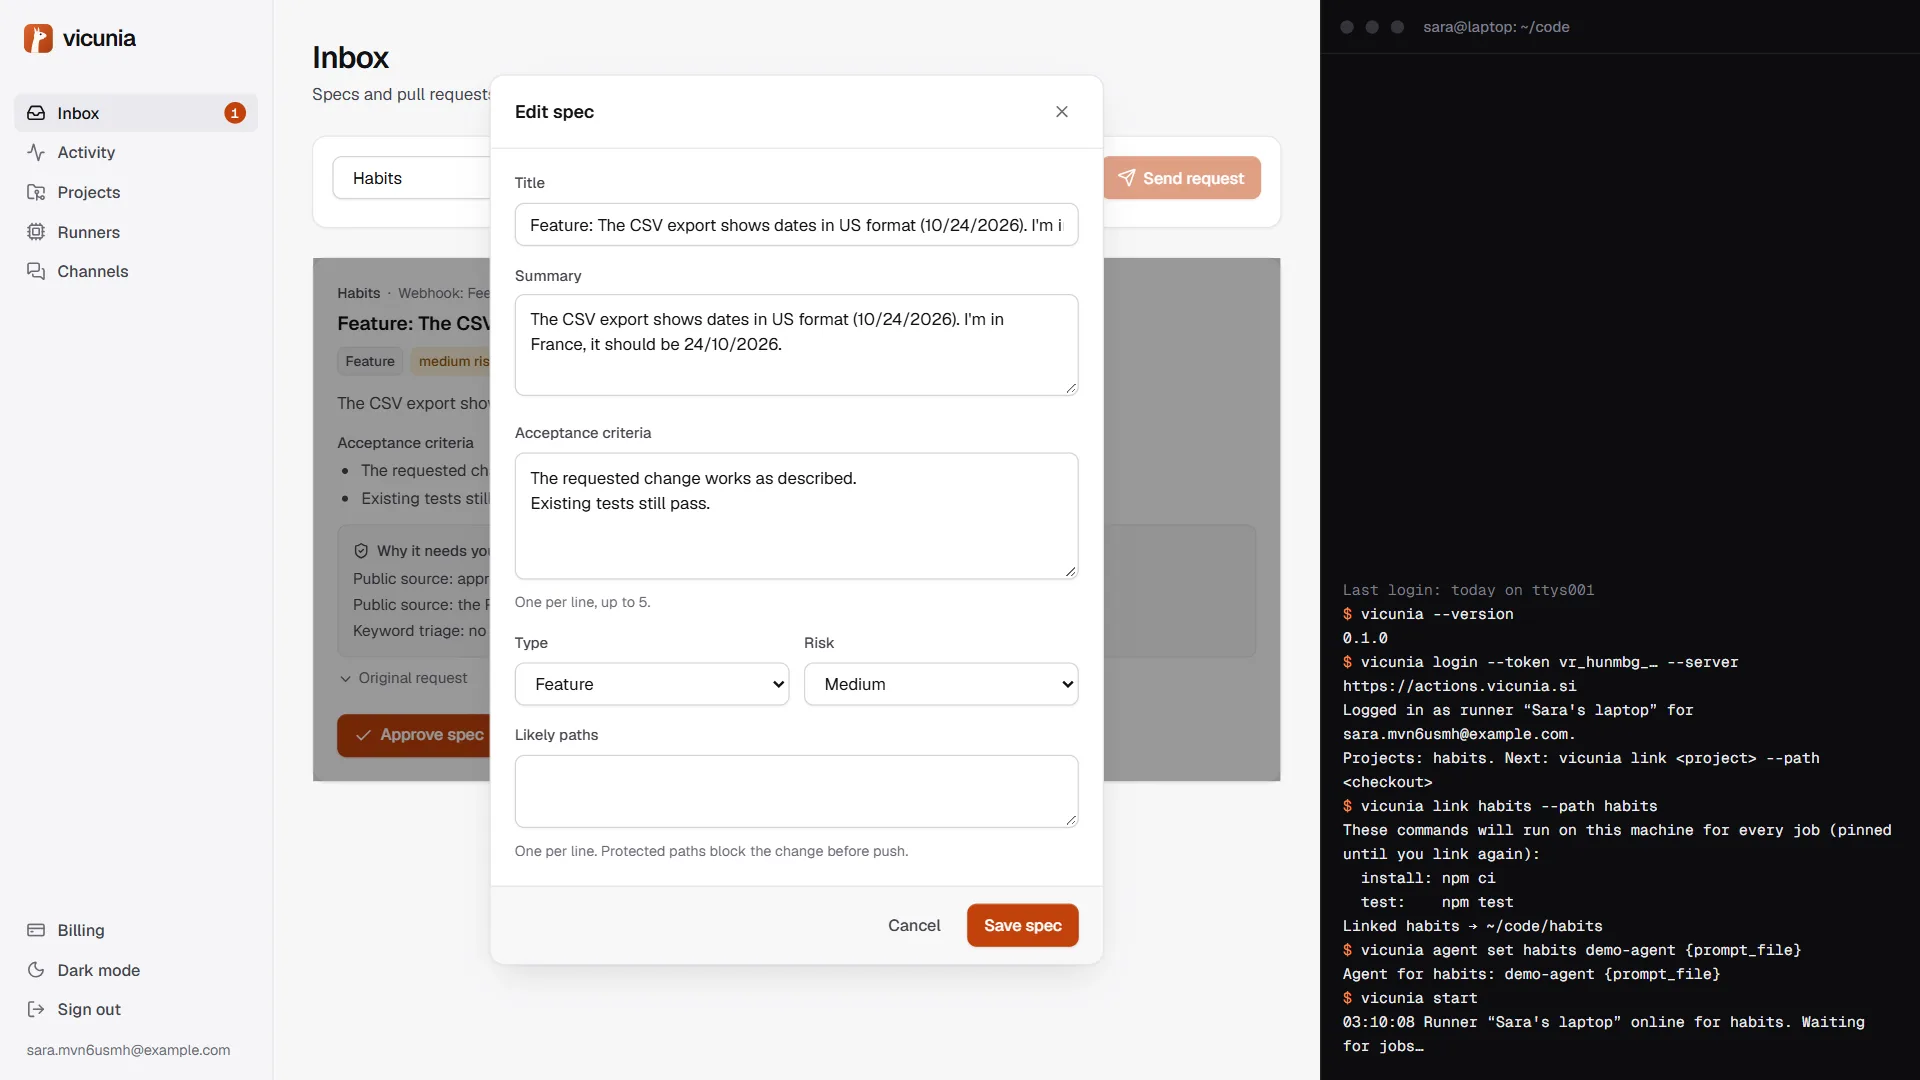Click into the Acceptance criteria text area
This screenshot has height=1080, width=1920.
point(796,516)
